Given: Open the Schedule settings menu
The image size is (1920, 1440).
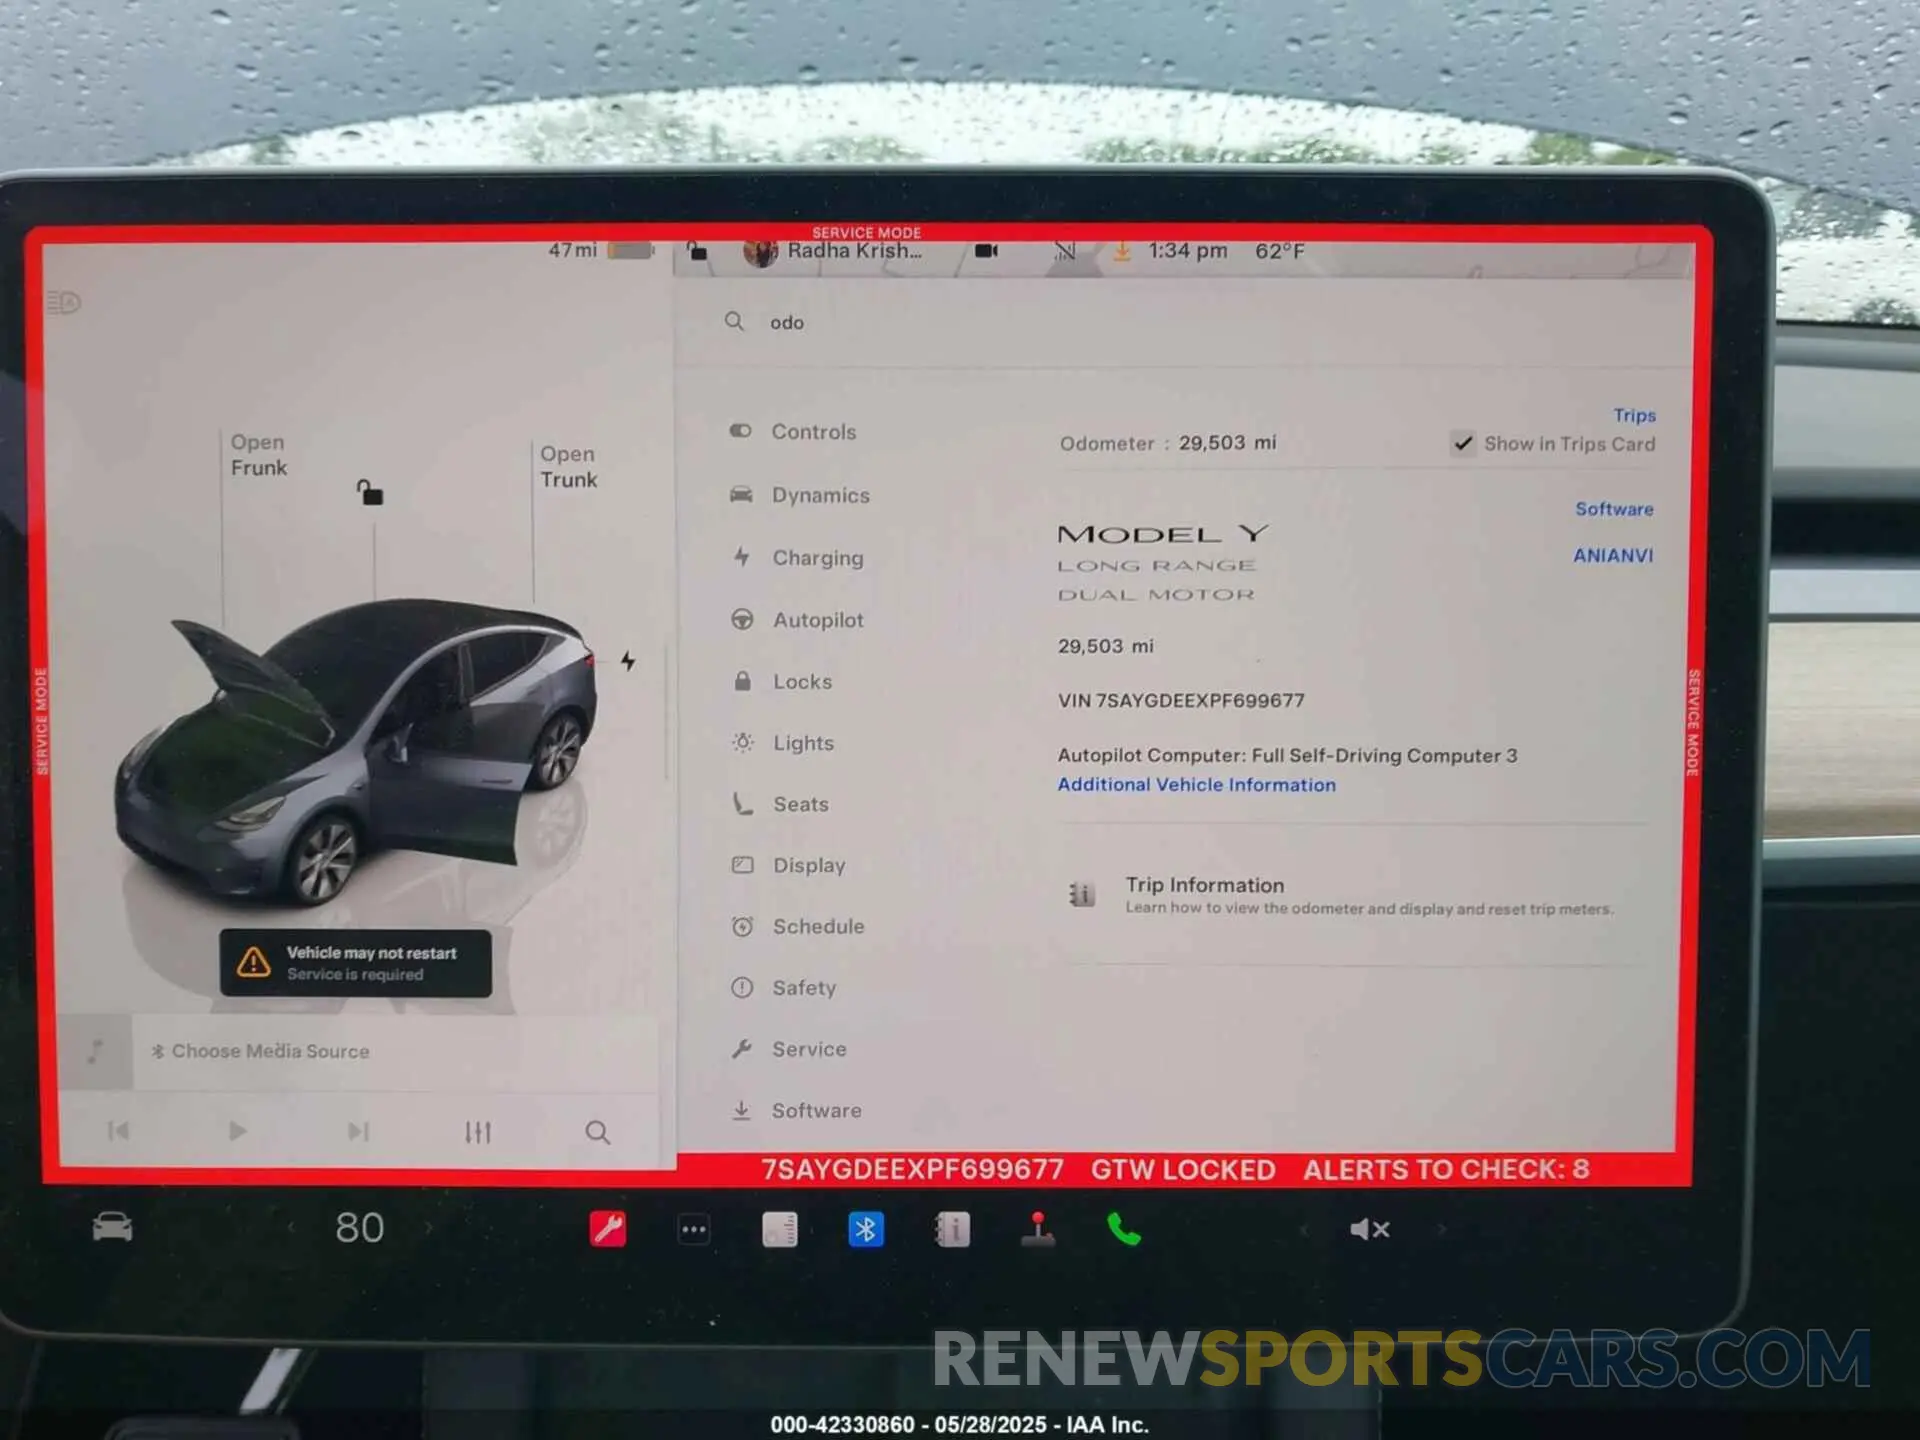Looking at the screenshot, I should click(x=798, y=927).
